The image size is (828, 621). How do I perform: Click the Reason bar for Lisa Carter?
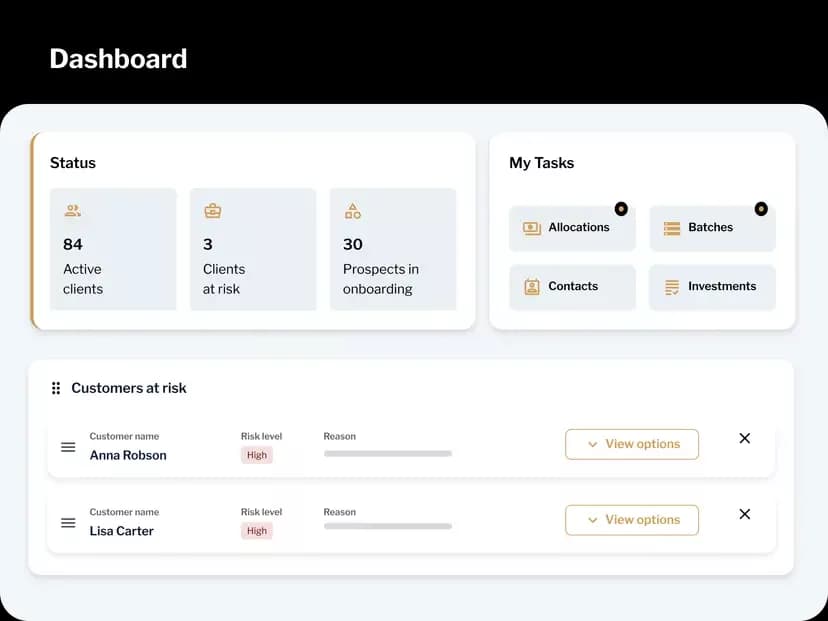[x=388, y=526]
